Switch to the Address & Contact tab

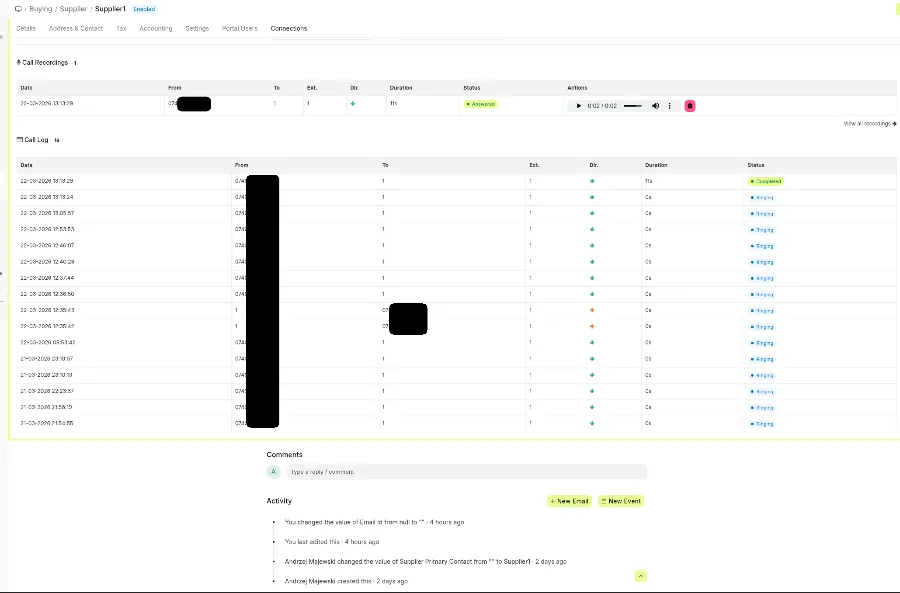pos(76,28)
